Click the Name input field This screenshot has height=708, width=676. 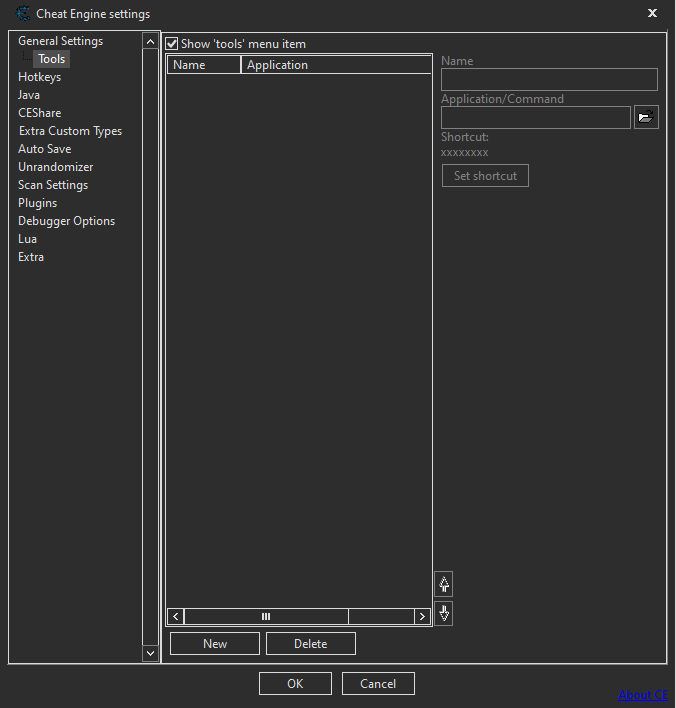[549, 80]
